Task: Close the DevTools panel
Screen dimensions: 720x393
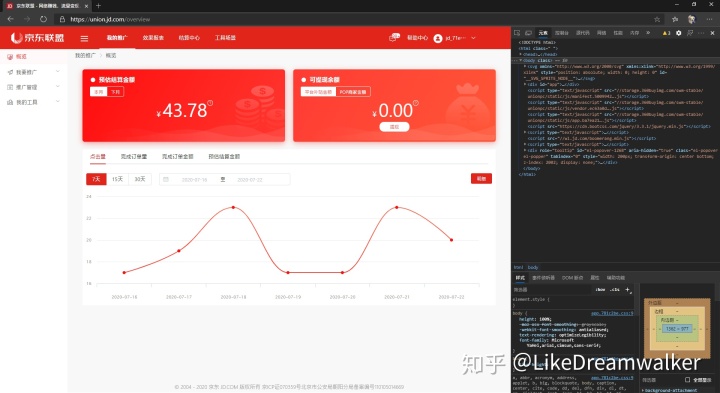Action: pyautogui.click(x=712, y=33)
